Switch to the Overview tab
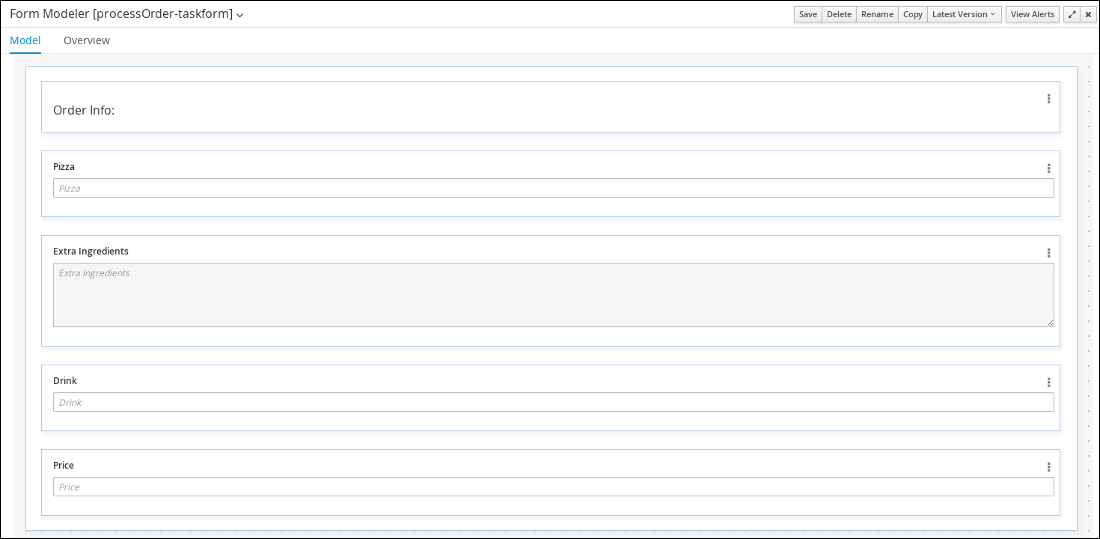 (x=86, y=40)
